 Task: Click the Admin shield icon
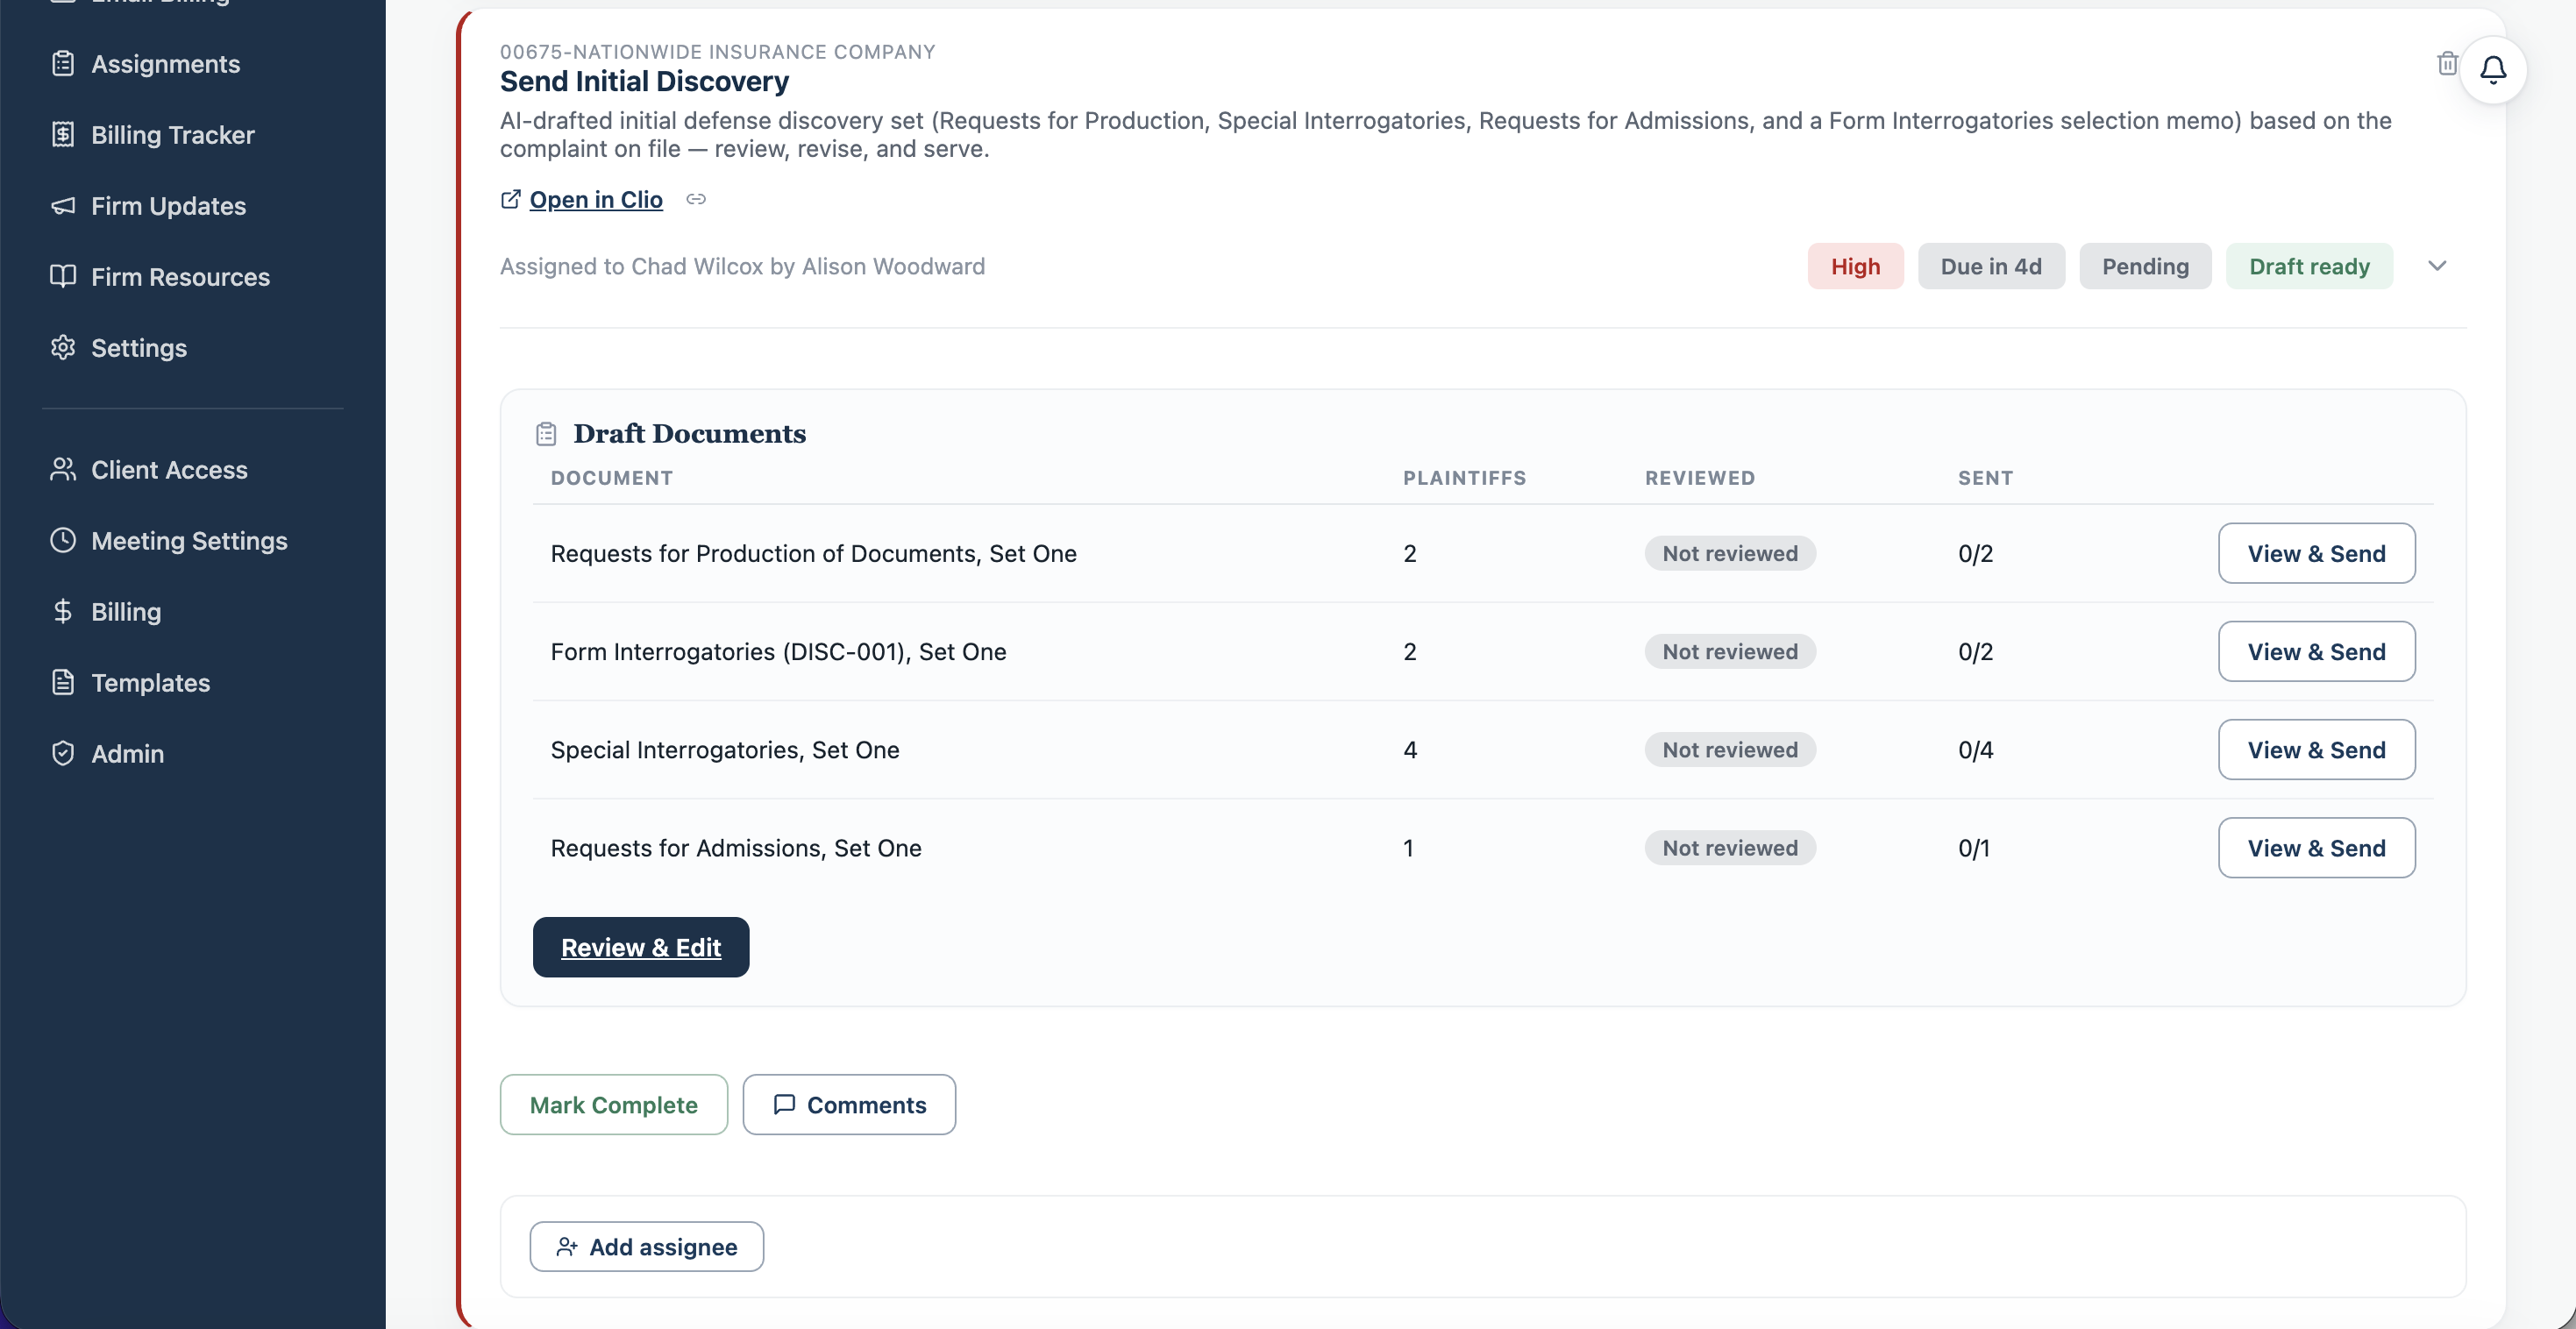pos(63,753)
